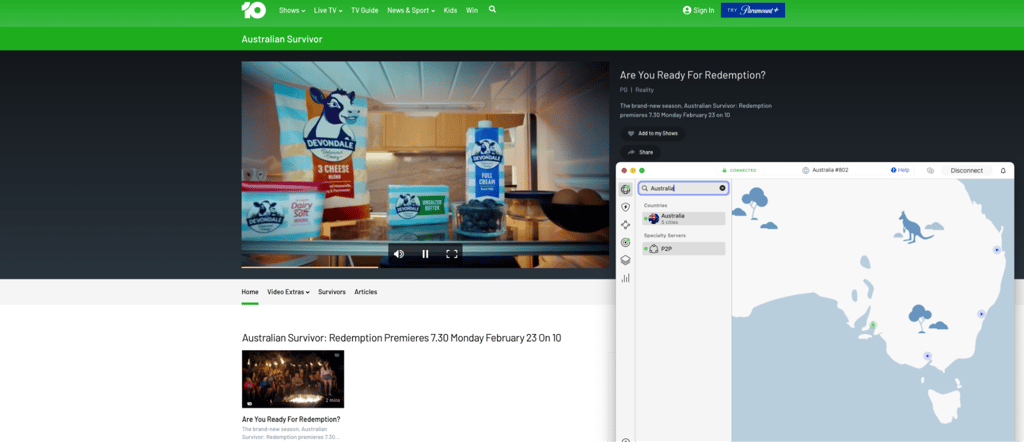Select Australia country in VPN results
Screen dimensions: 1024x442
(x=684, y=218)
